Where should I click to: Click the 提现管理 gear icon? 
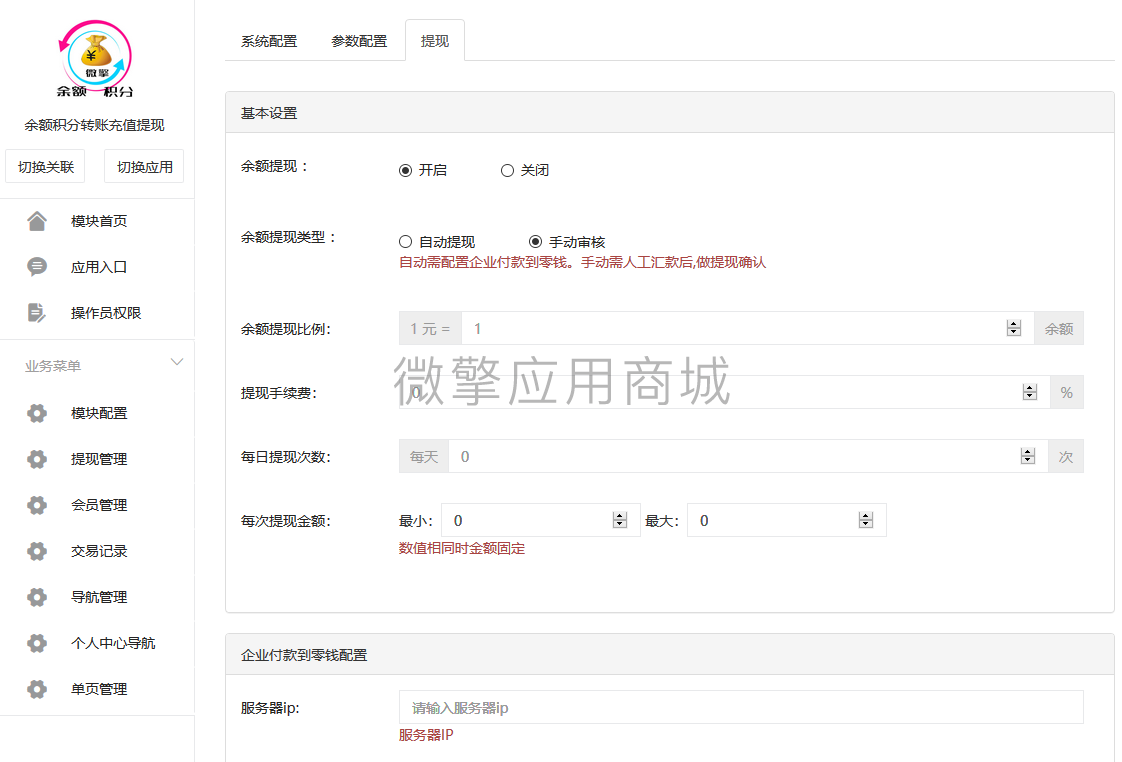tap(37, 459)
